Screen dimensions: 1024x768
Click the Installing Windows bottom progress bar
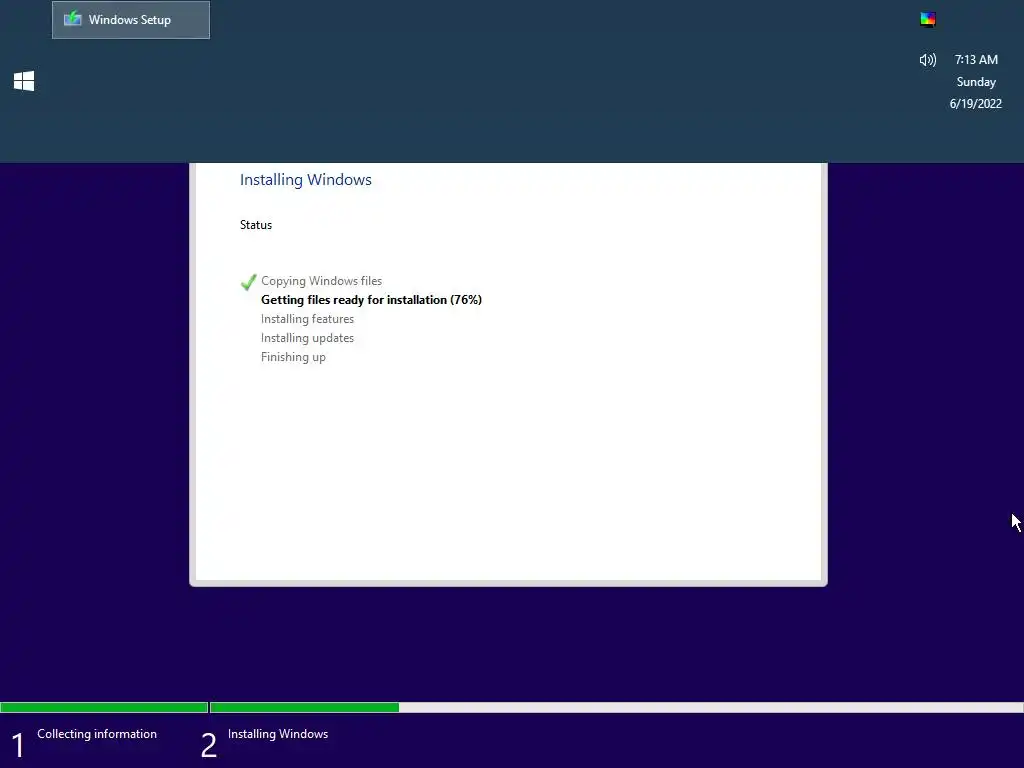pos(616,707)
